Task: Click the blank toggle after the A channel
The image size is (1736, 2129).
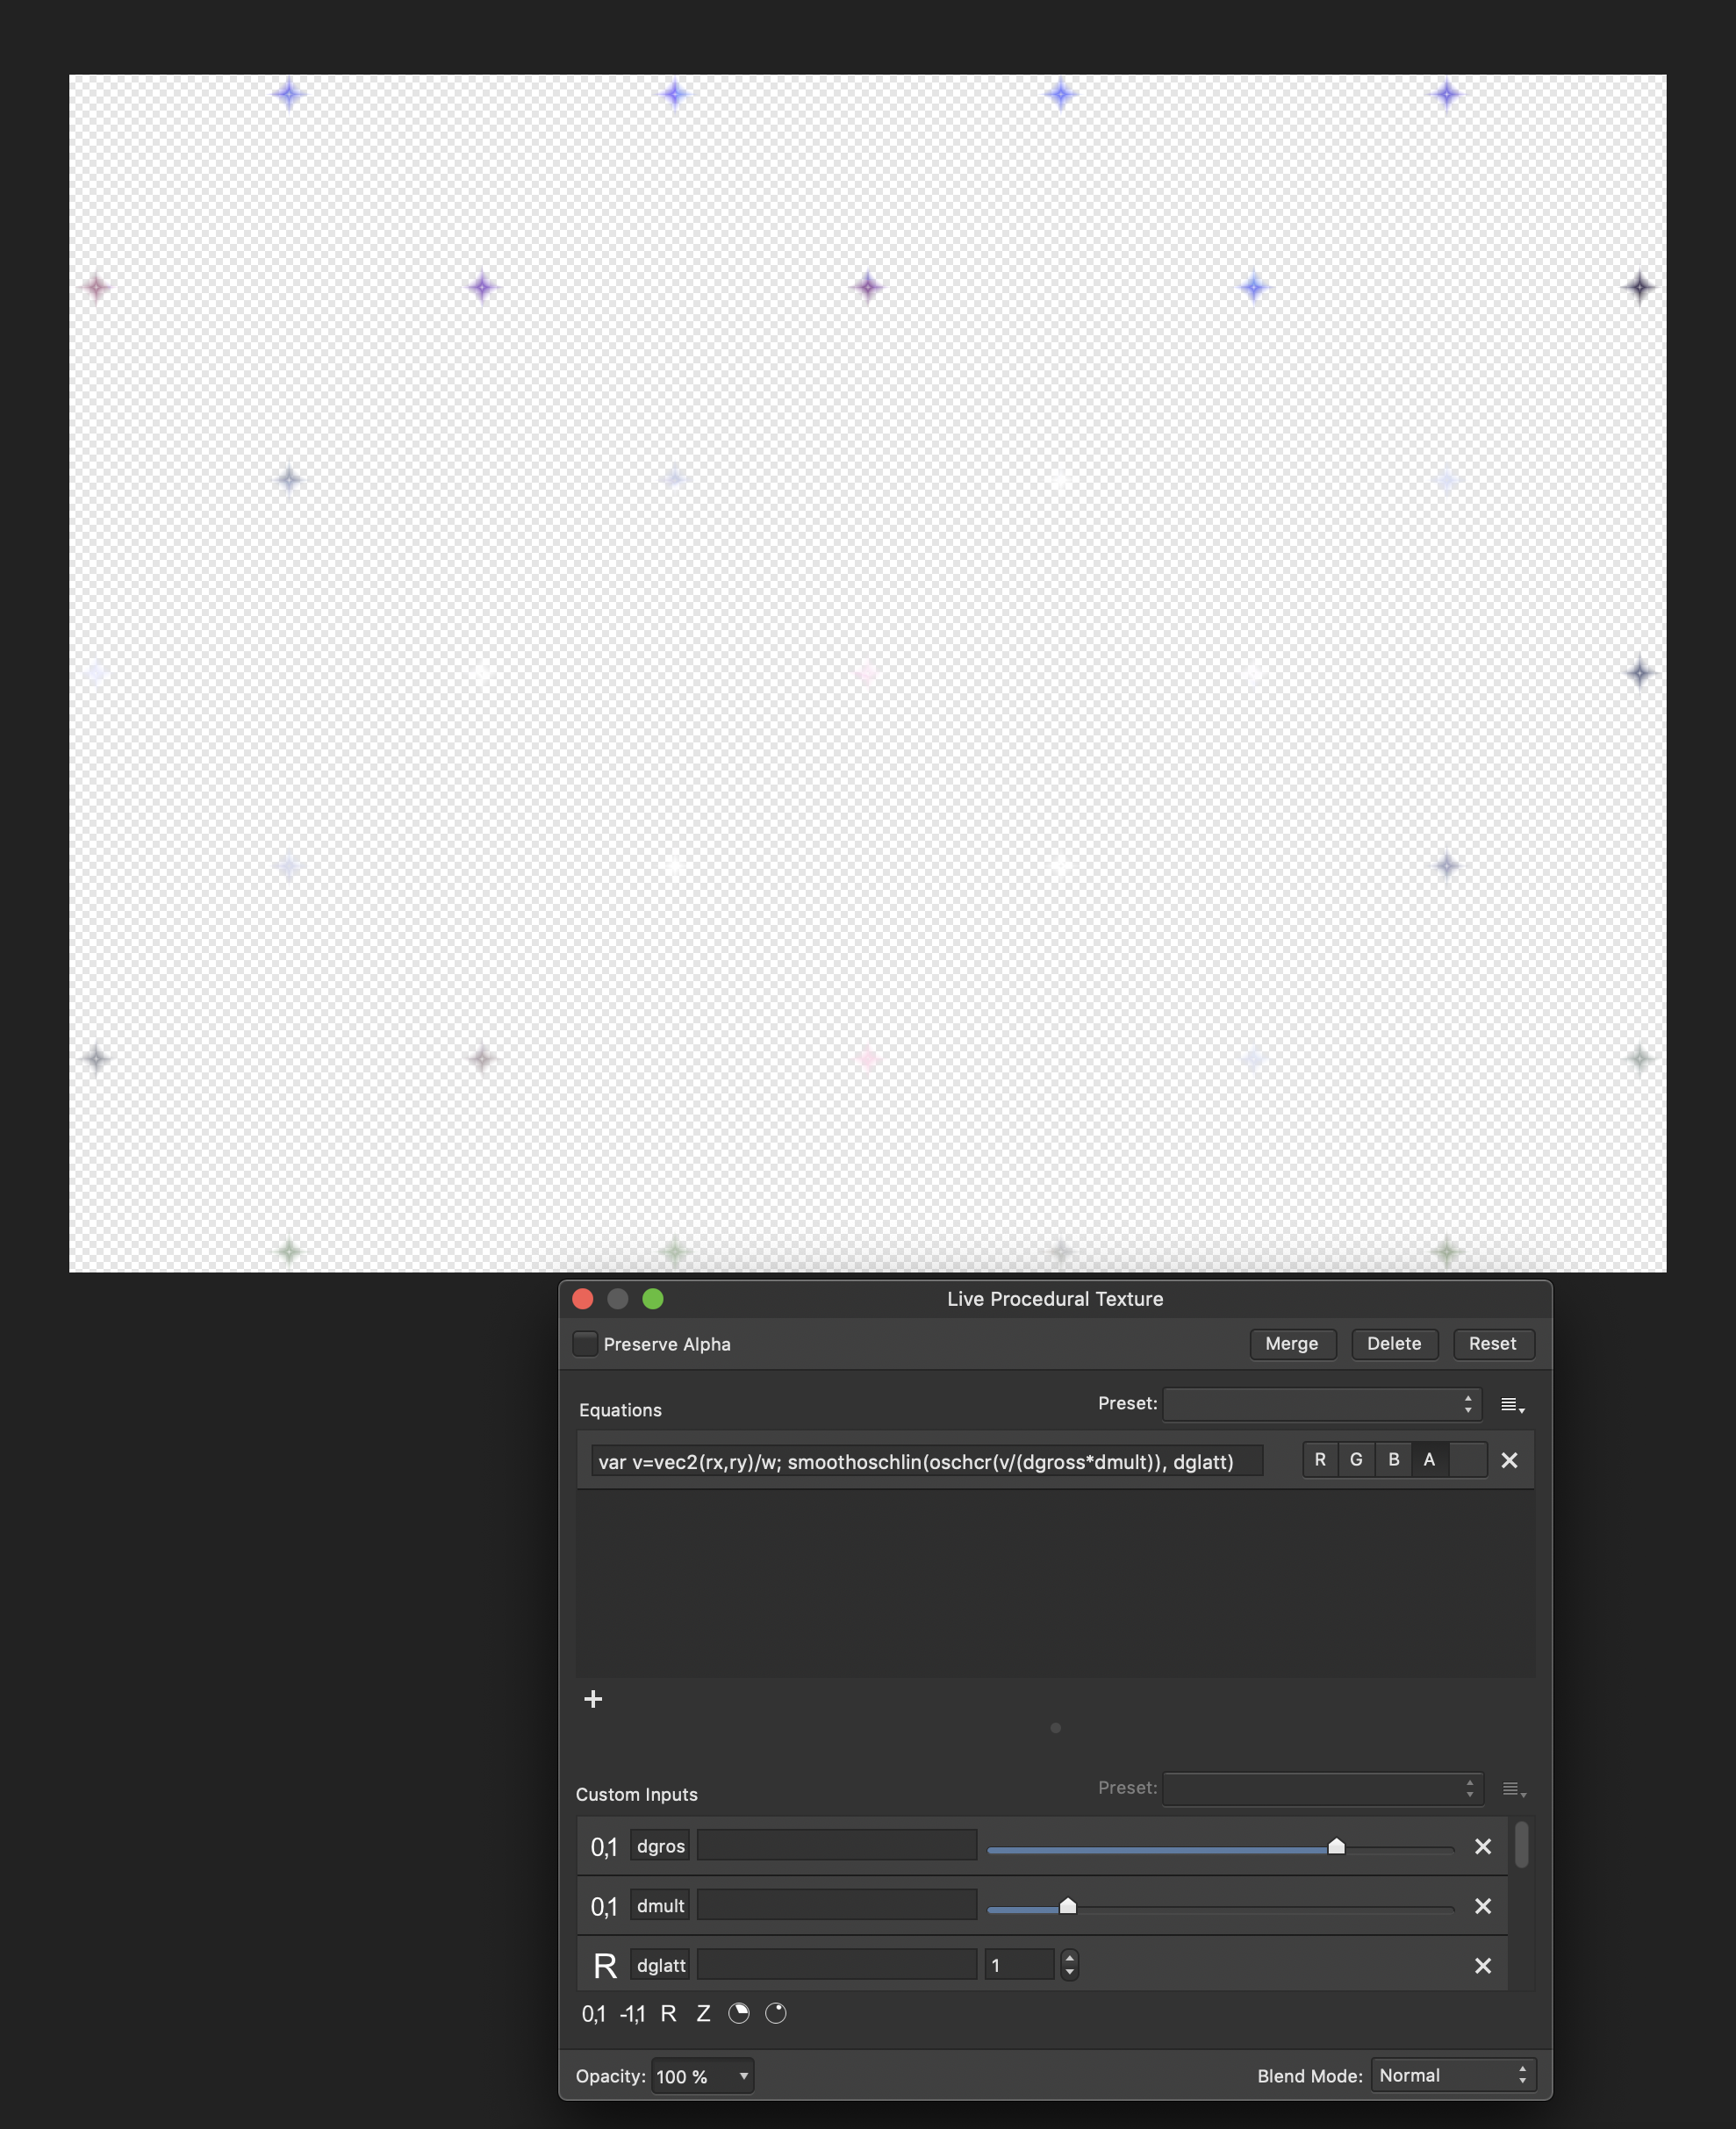Action: (1467, 1460)
